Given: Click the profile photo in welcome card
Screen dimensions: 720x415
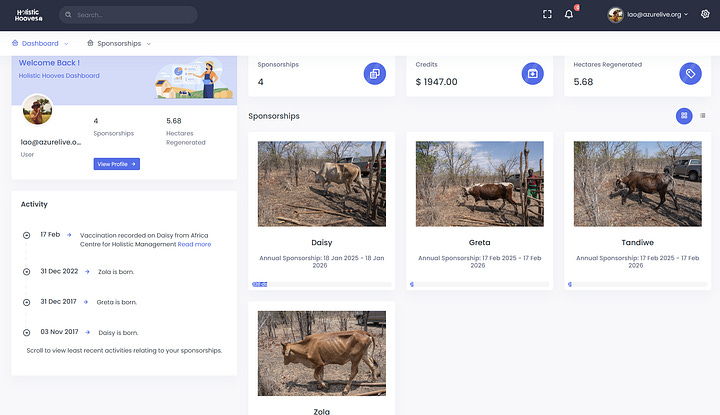Looking at the screenshot, I should pyautogui.click(x=37, y=110).
